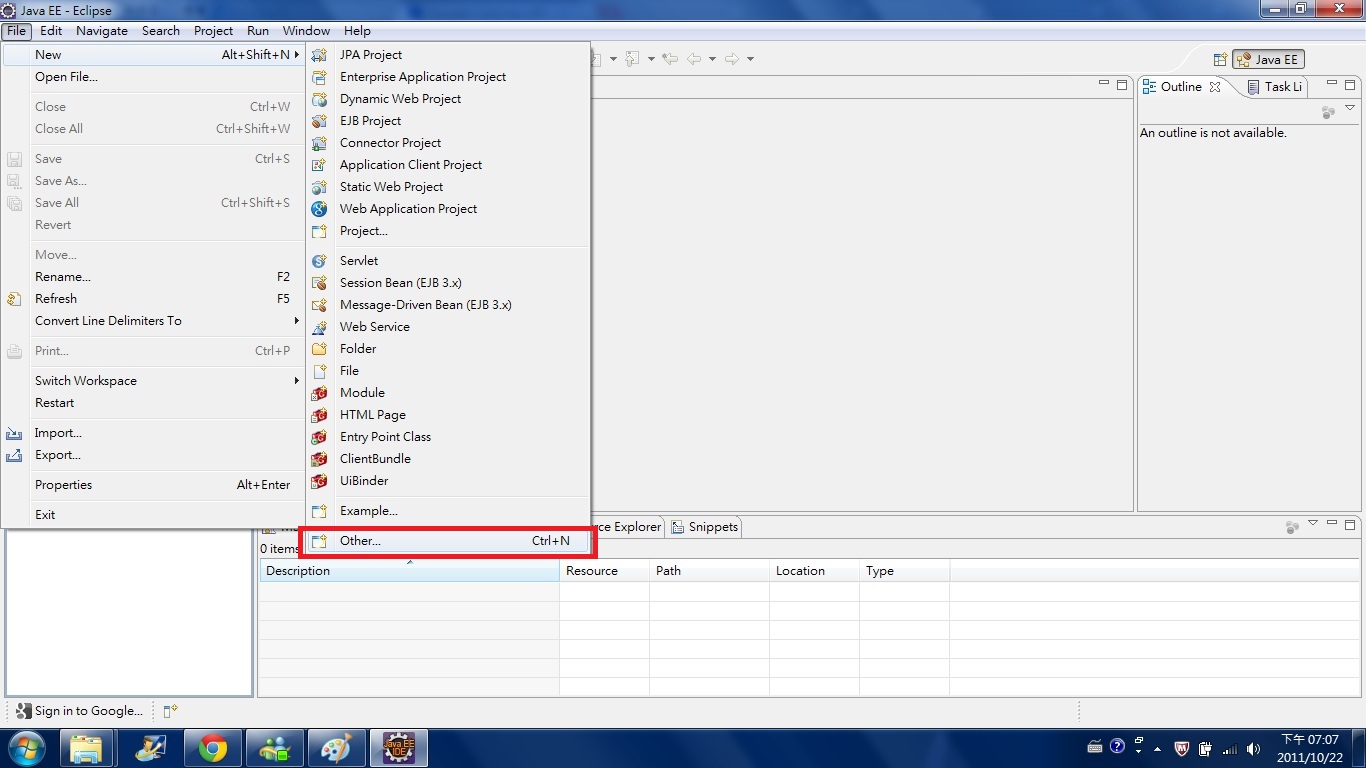Click the Location column header
The height and width of the screenshot is (768, 1366).
point(815,571)
